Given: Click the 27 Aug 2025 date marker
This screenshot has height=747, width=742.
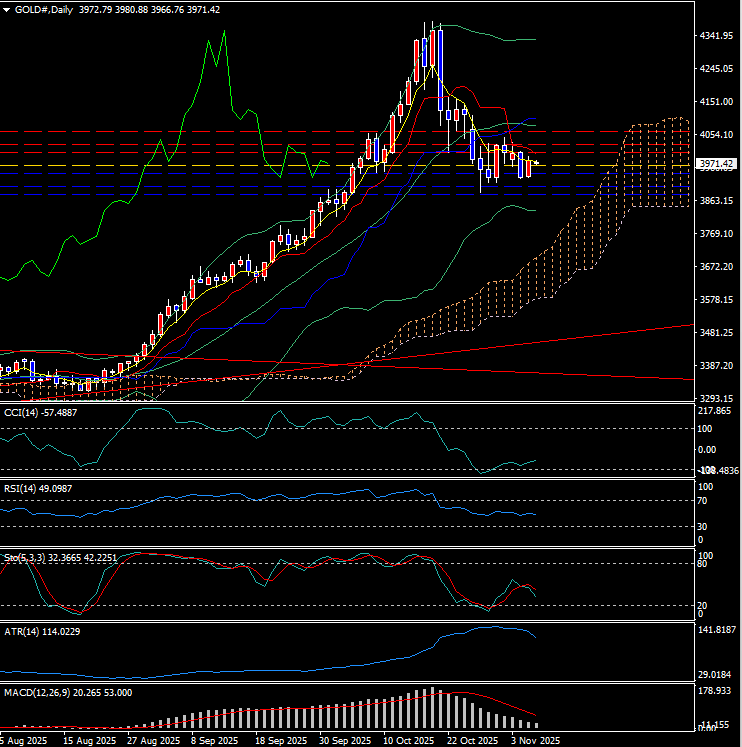Looking at the screenshot, I should (x=155, y=740).
